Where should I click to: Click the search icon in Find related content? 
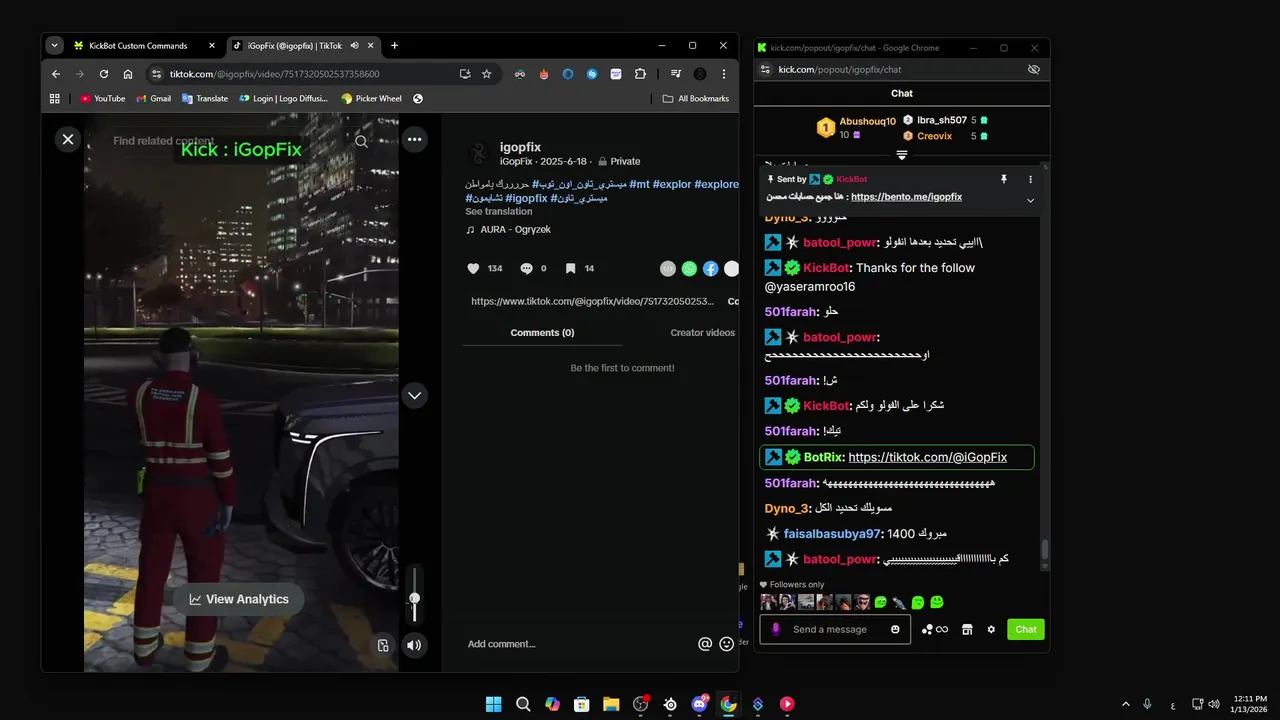coord(362,141)
